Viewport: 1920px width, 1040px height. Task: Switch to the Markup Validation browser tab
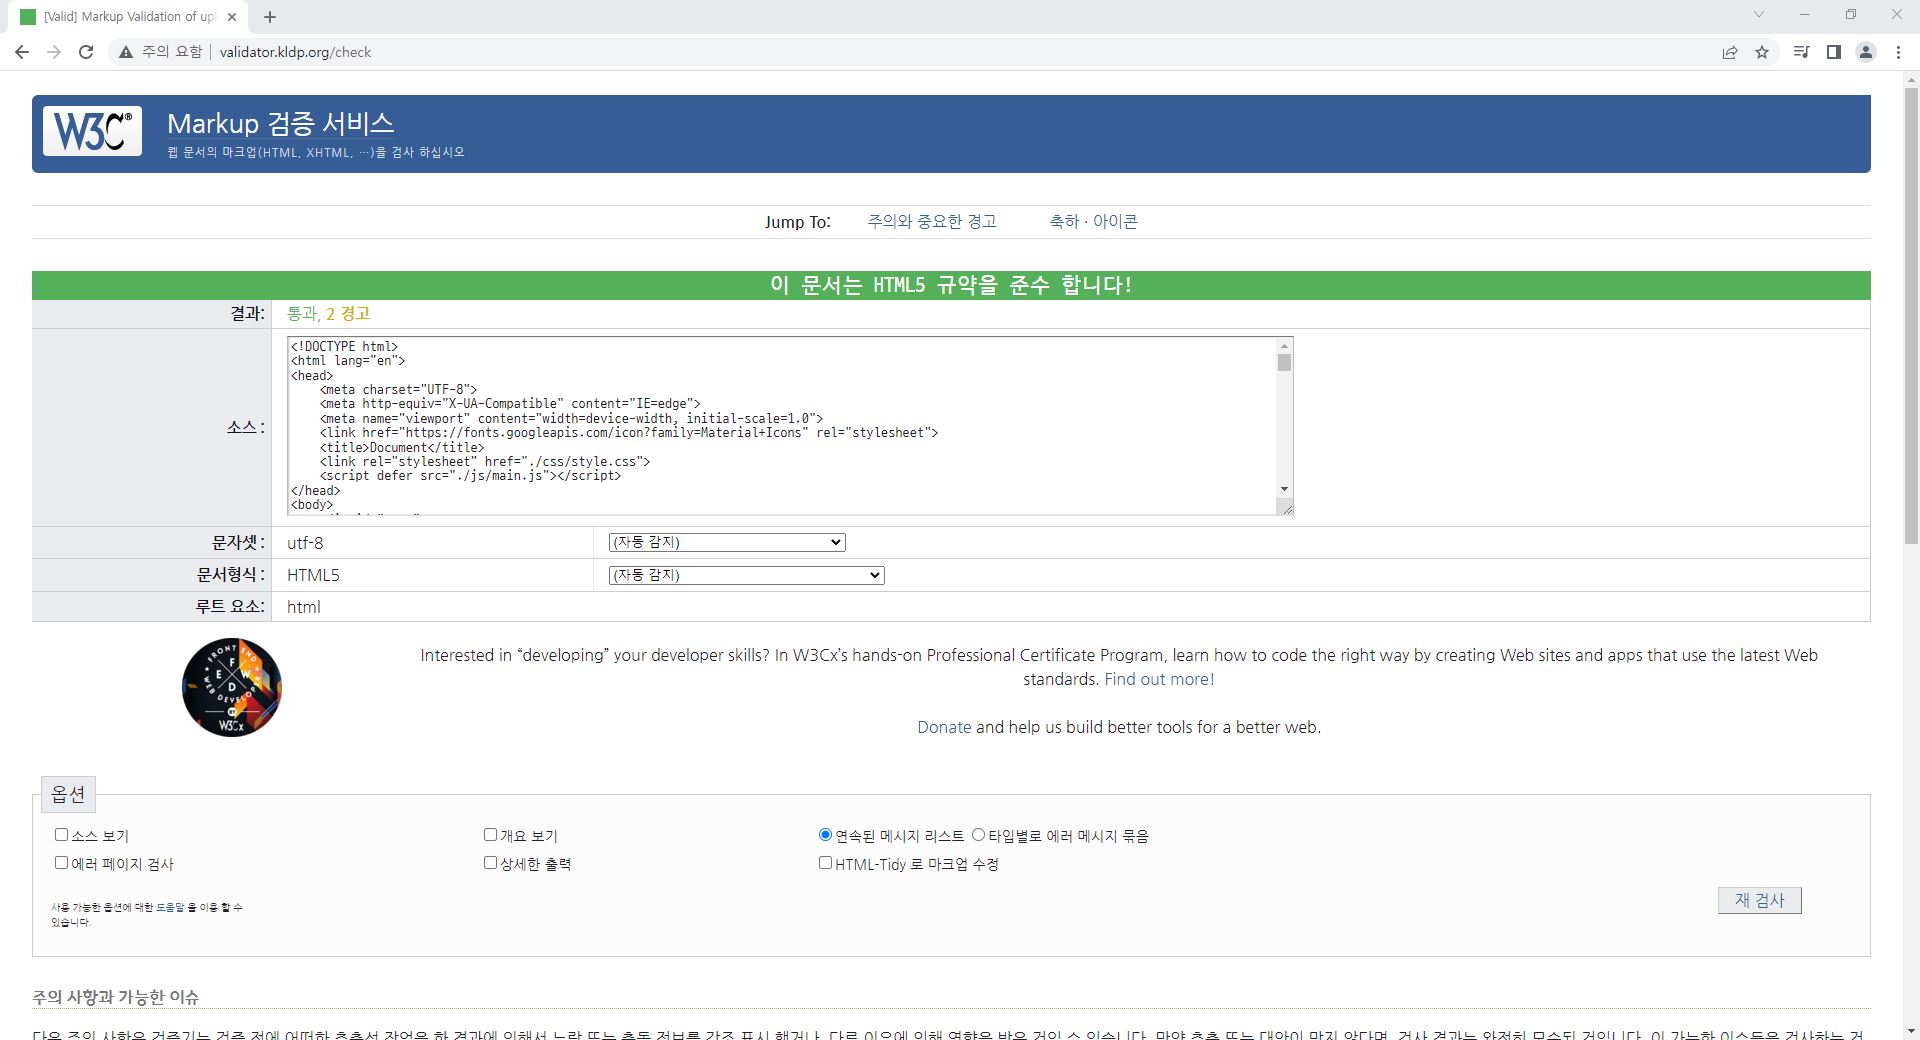130,17
